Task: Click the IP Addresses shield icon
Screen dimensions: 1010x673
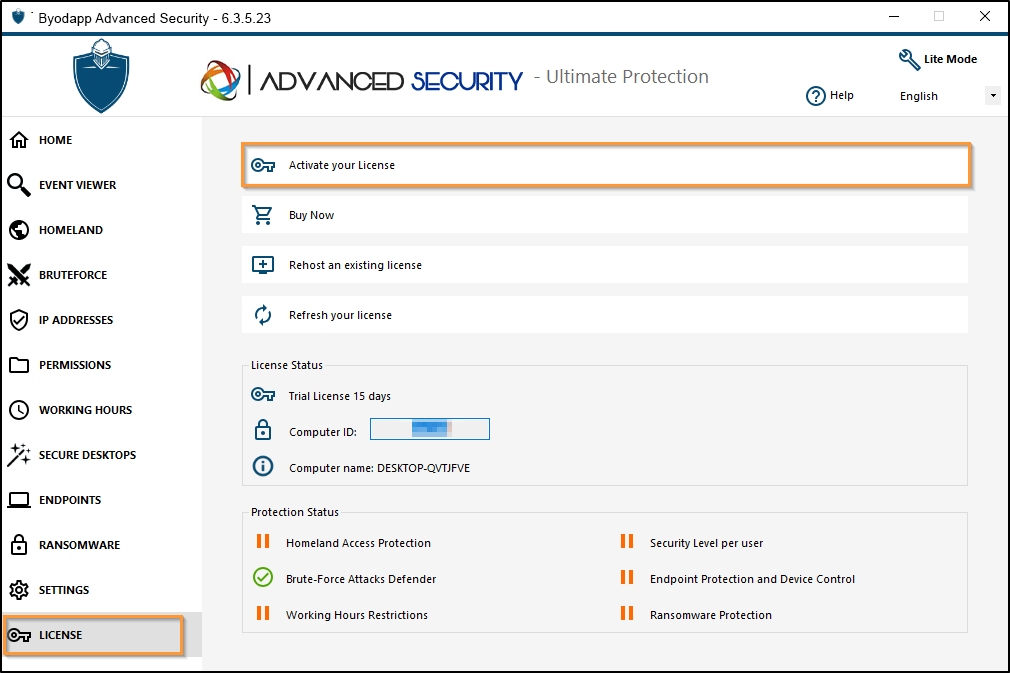Action: tap(19, 320)
